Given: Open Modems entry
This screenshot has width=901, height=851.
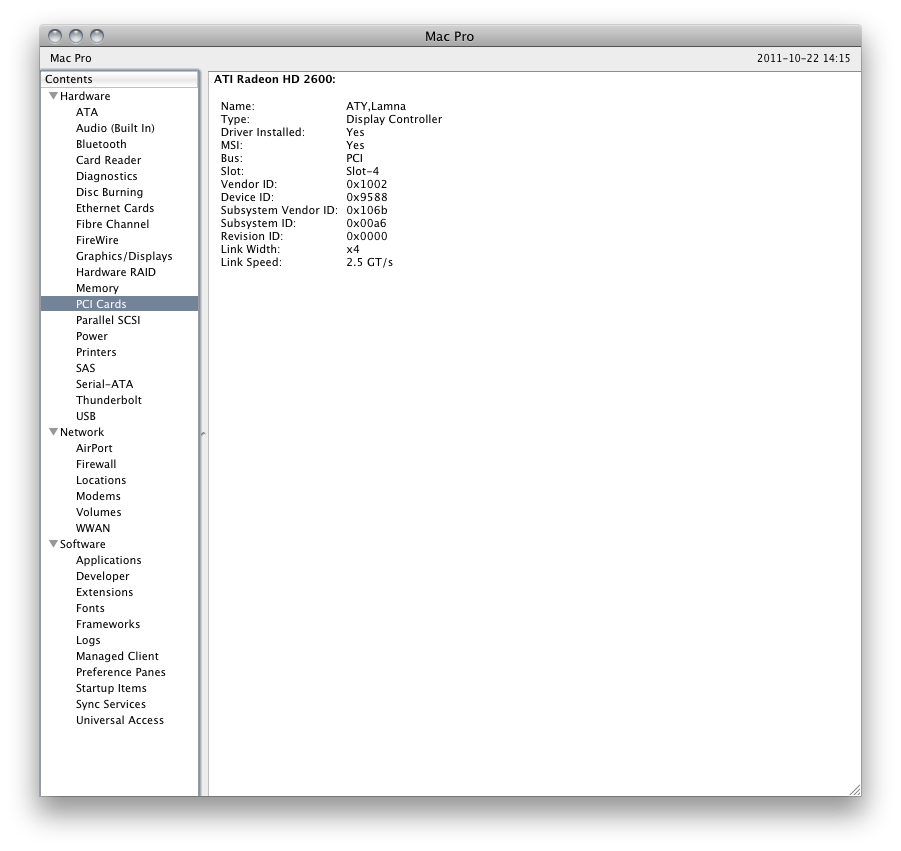Looking at the screenshot, I should point(98,496).
